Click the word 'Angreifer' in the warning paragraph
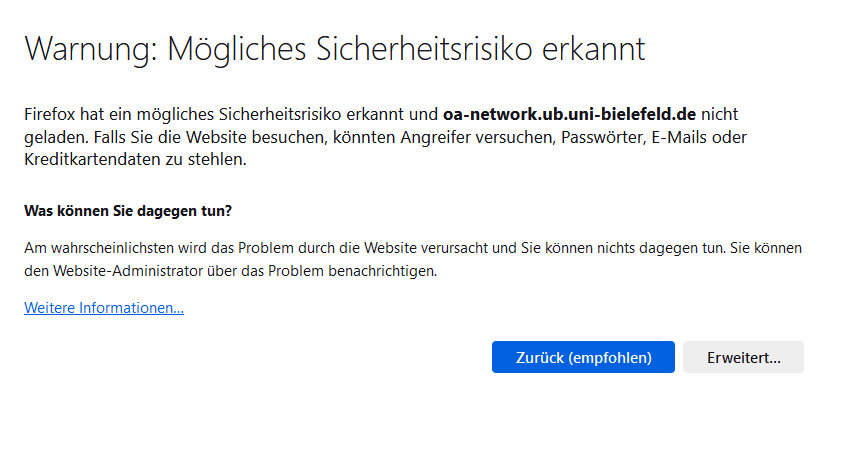 [x=435, y=137]
